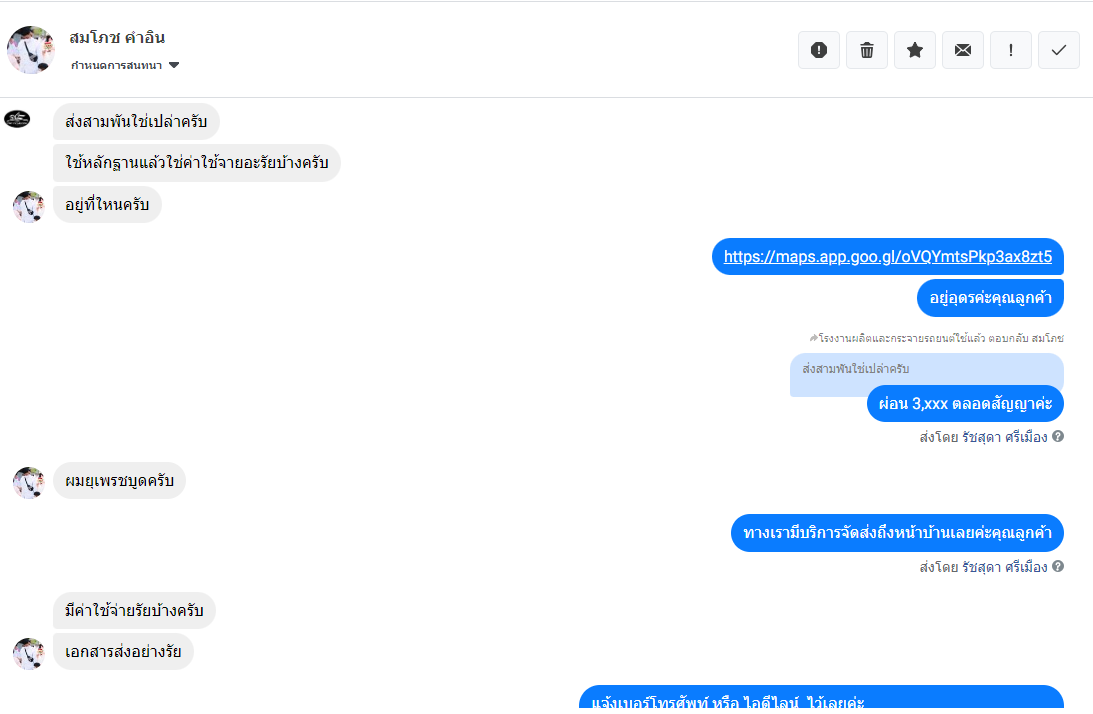Image resolution: width=1093 pixels, height=714 pixels.
Task: Click help icon under delivery service message
Action: 1058,566
